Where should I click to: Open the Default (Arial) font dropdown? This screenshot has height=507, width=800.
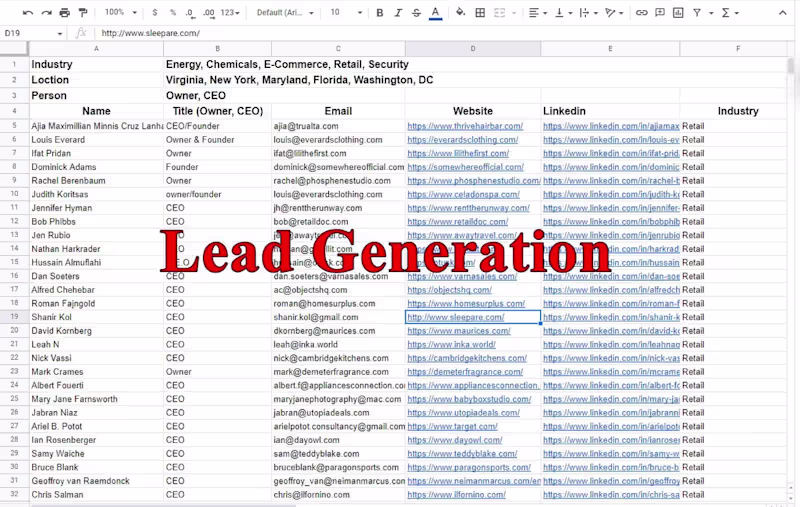coord(285,13)
